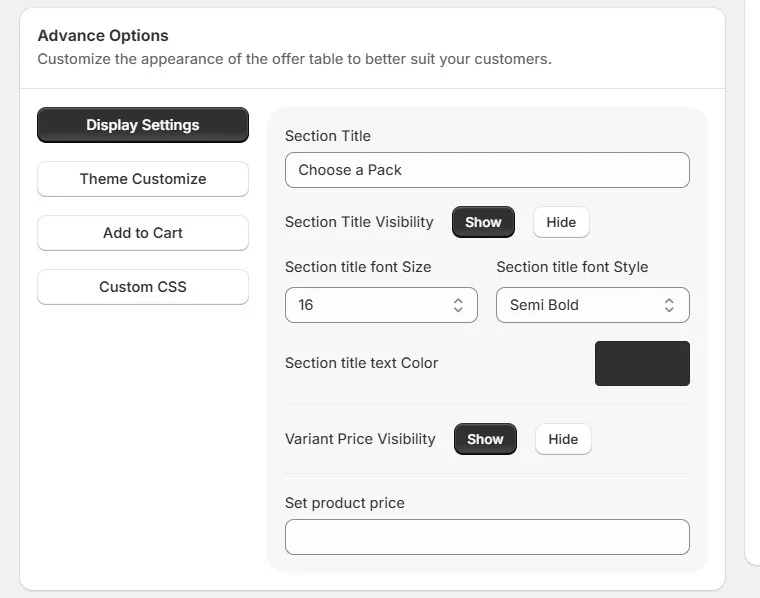The width and height of the screenshot is (760, 598).
Task: Open Section title font Style dropdown
Action: point(593,305)
